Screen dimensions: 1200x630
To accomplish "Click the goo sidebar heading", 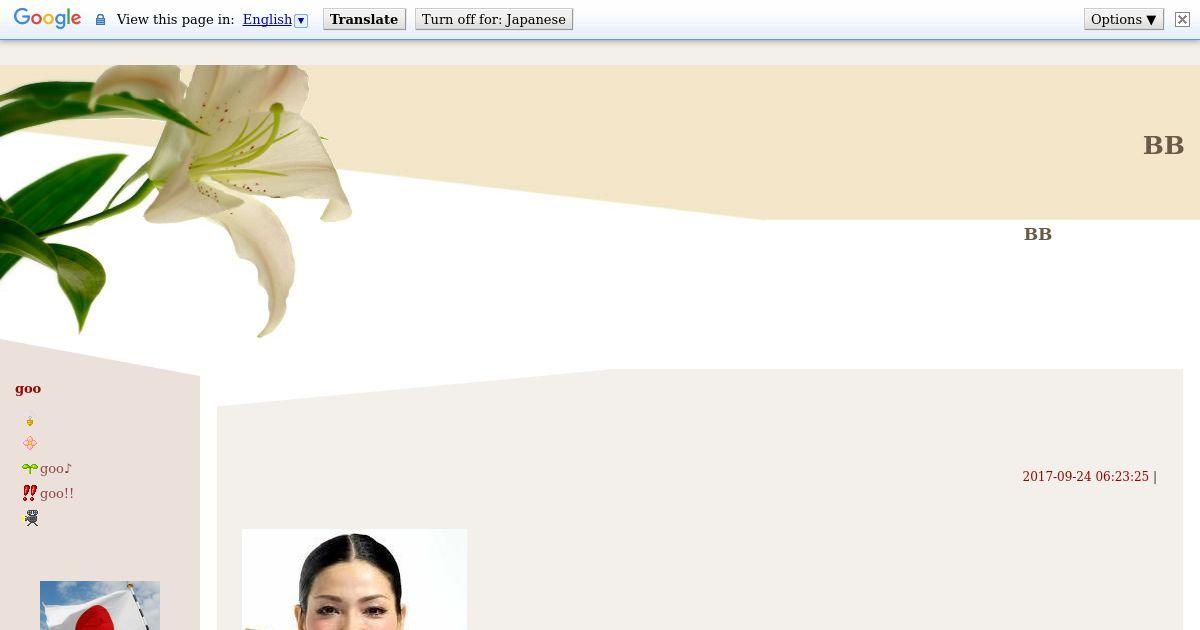I will click(28, 388).
